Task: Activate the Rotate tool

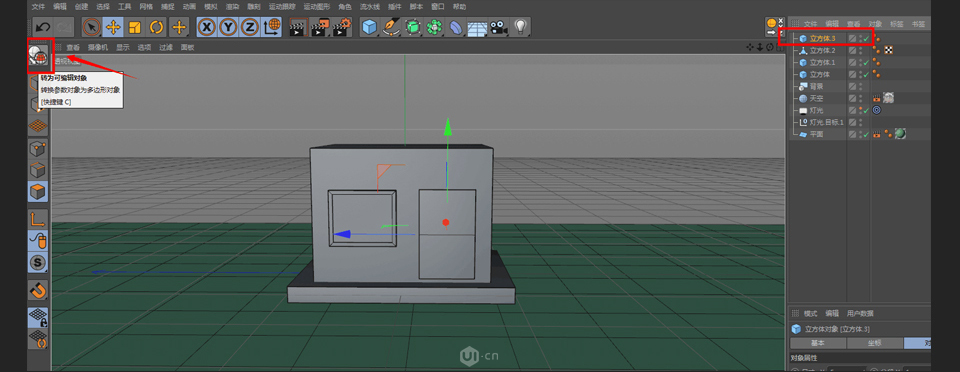Action: [157, 27]
